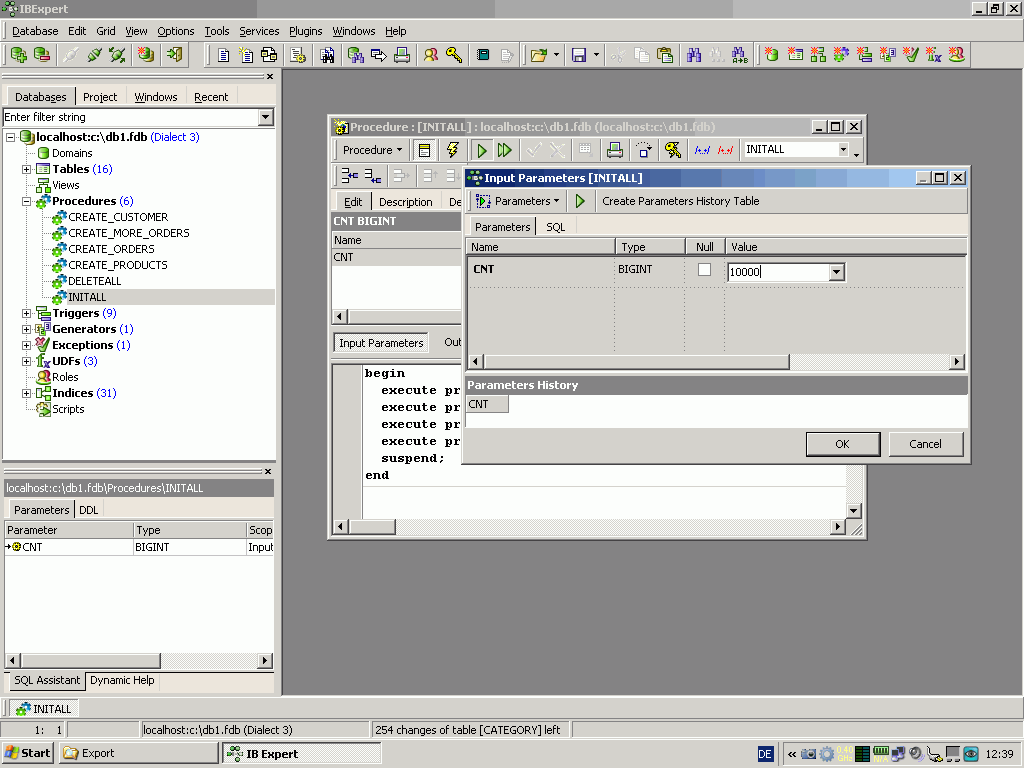Click the binoculars Find icon
Screen dimensions: 1024x768
[x=694, y=55]
